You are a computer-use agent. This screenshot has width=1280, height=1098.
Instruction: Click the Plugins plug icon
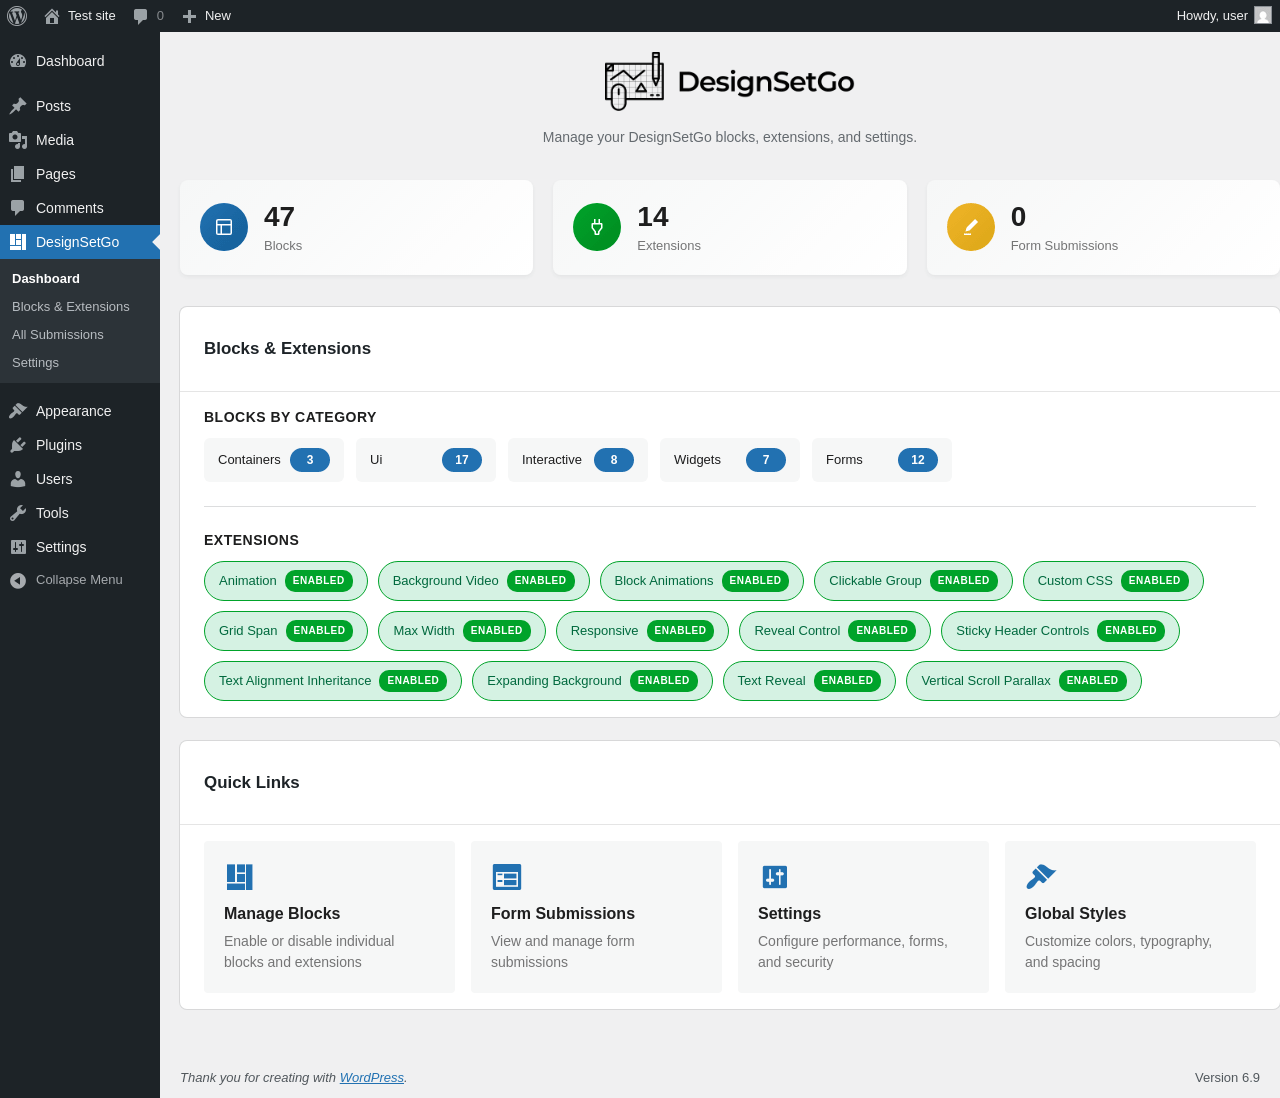18,445
